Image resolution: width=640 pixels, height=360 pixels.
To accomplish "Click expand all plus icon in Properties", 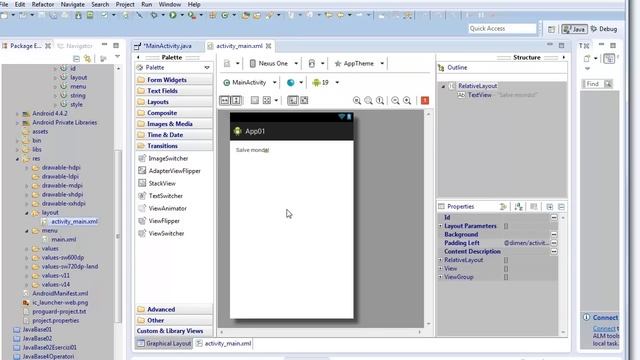I will (x=550, y=207).
